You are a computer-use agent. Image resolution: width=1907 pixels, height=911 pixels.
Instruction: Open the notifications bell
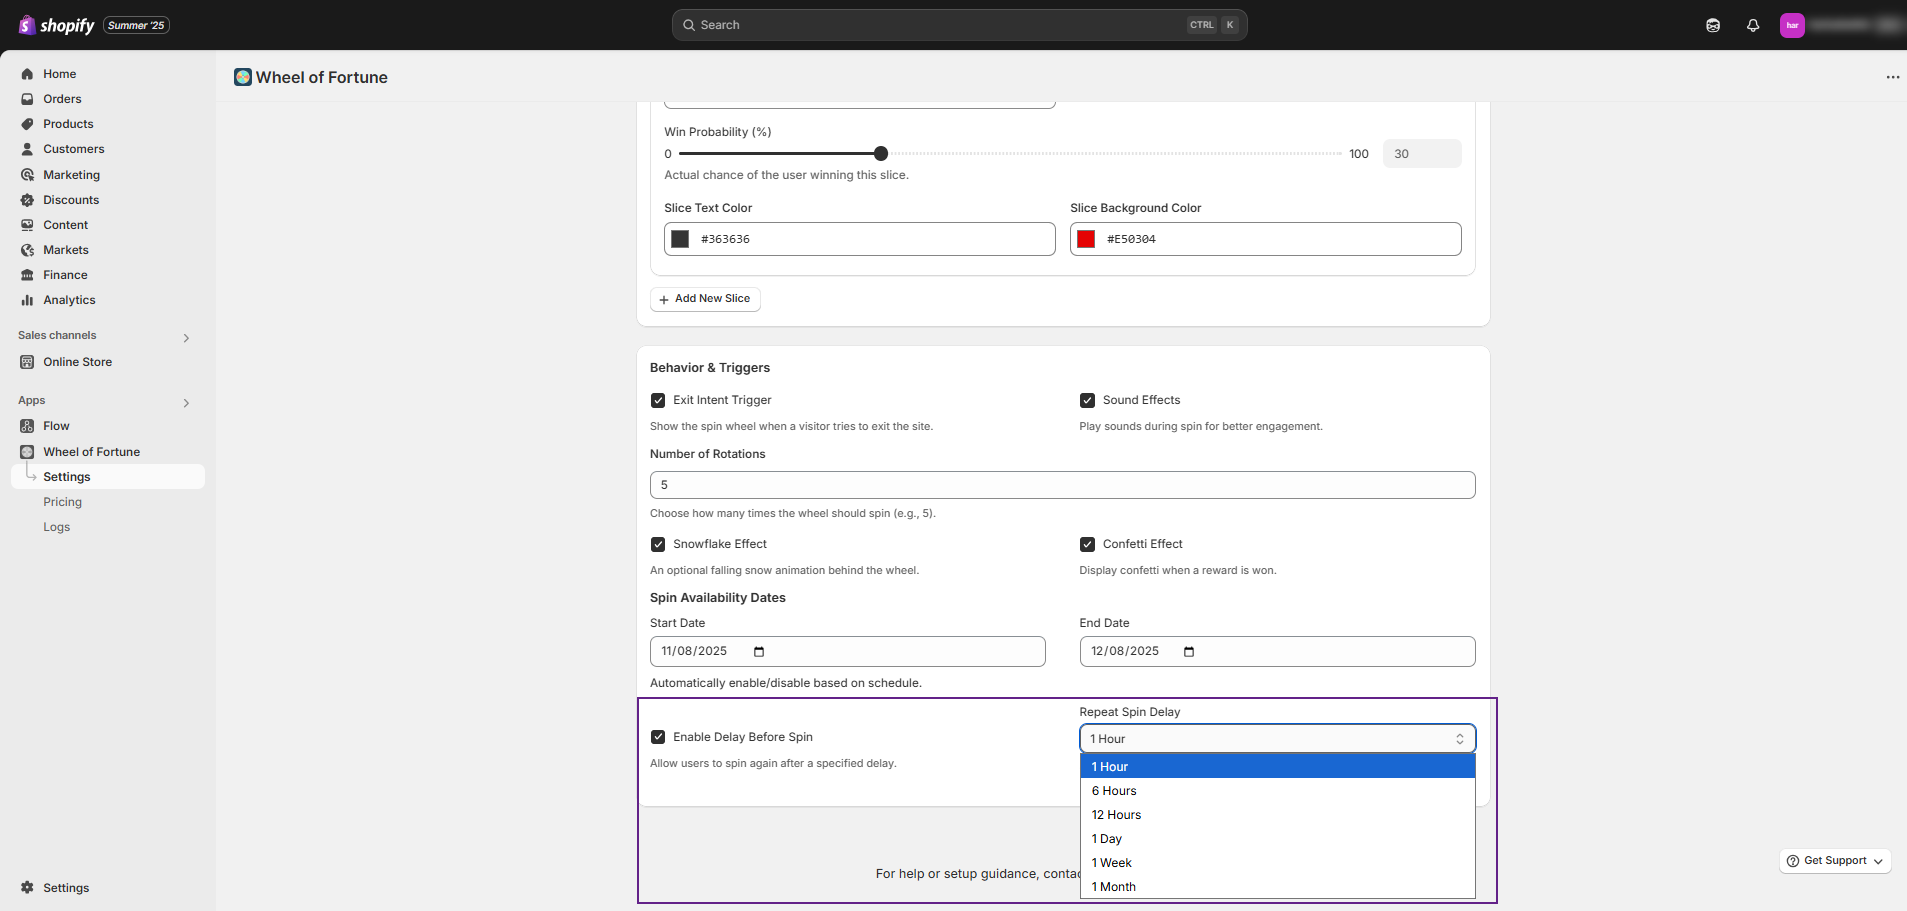pyautogui.click(x=1753, y=25)
